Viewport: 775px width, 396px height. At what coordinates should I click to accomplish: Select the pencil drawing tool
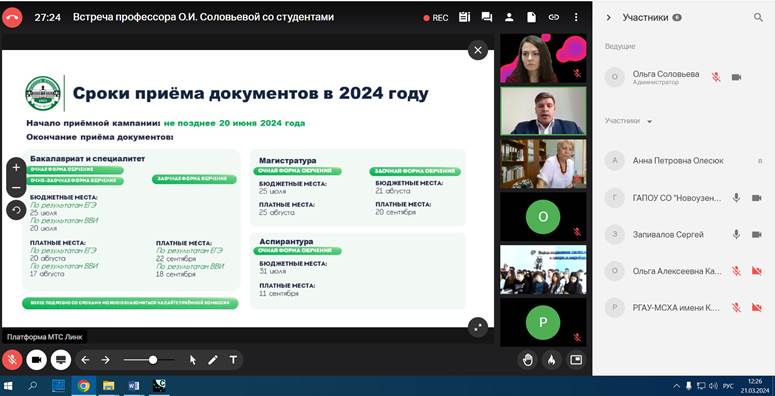[x=213, y=360]
